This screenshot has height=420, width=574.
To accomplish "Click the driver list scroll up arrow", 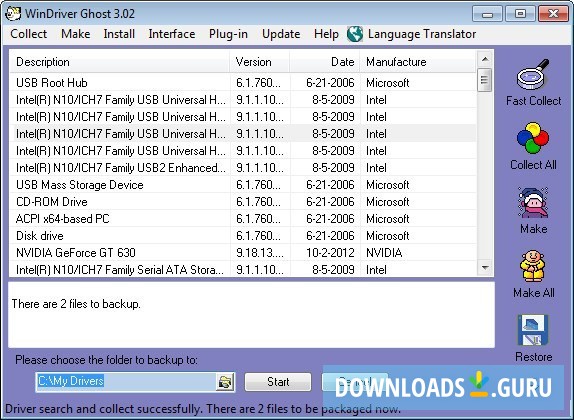I will tap(485, 59).
